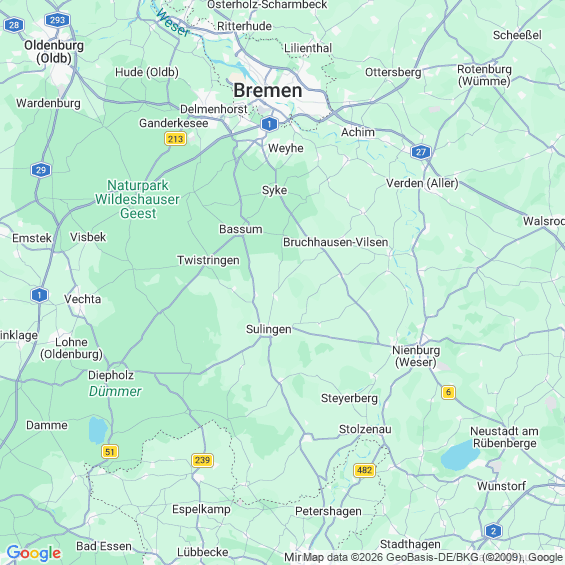Select the yellow 51 road marker
Viewport: 565px width, 565px height.
pyautogui.click(x=110, y=451)
